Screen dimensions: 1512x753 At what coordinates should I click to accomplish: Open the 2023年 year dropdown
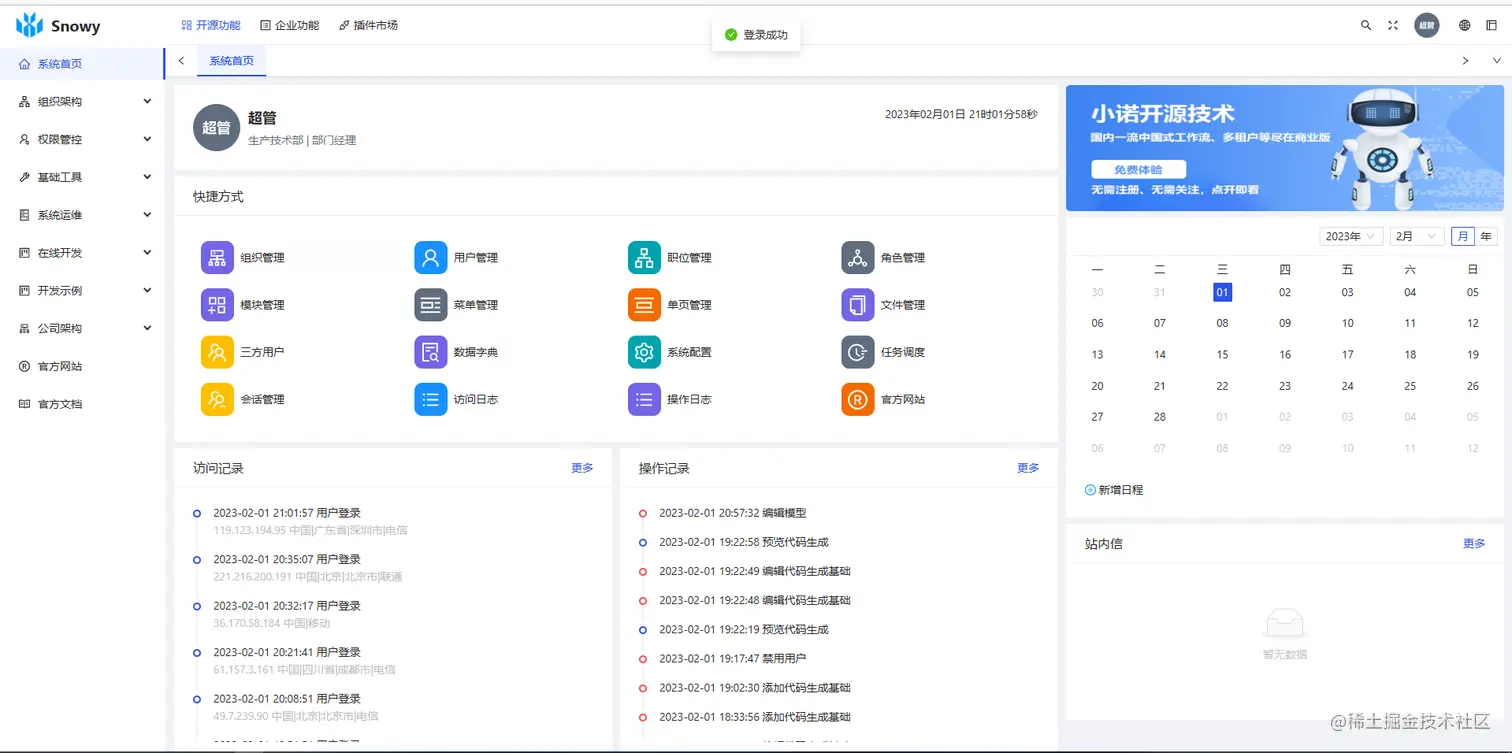click(x=1351, y=236)
